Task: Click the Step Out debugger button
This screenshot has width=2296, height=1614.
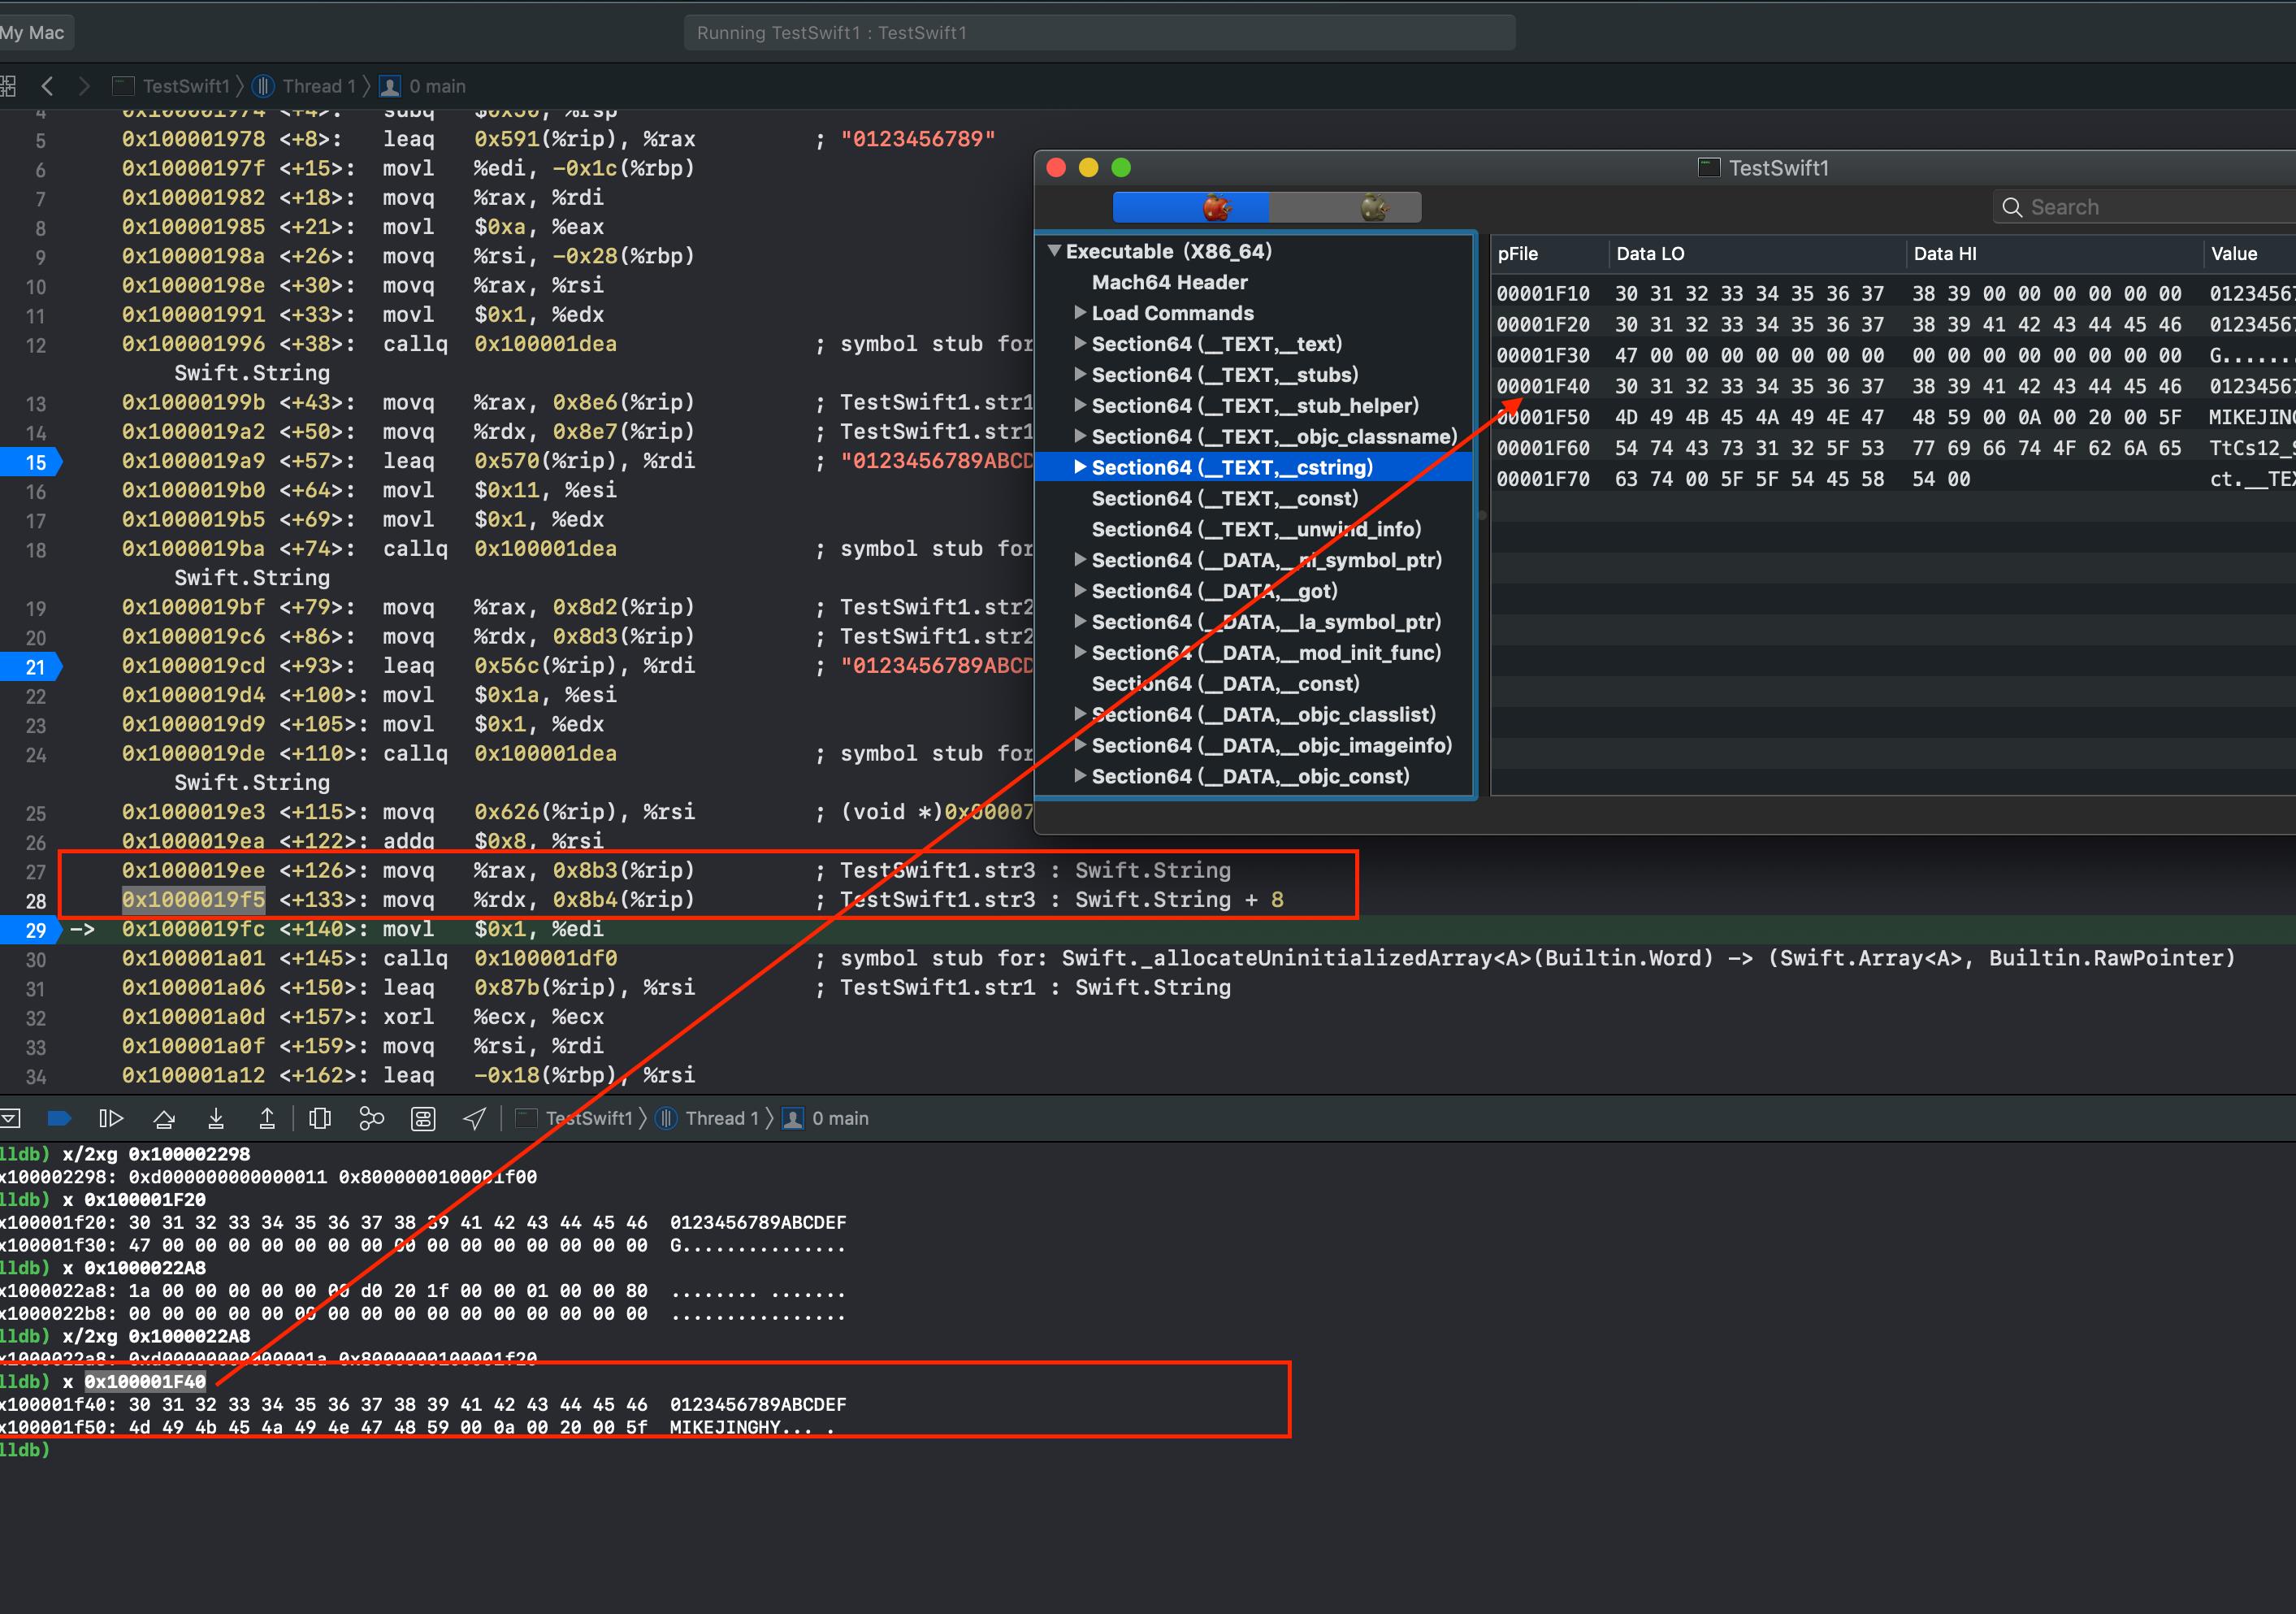Action: coord(267,1118)
